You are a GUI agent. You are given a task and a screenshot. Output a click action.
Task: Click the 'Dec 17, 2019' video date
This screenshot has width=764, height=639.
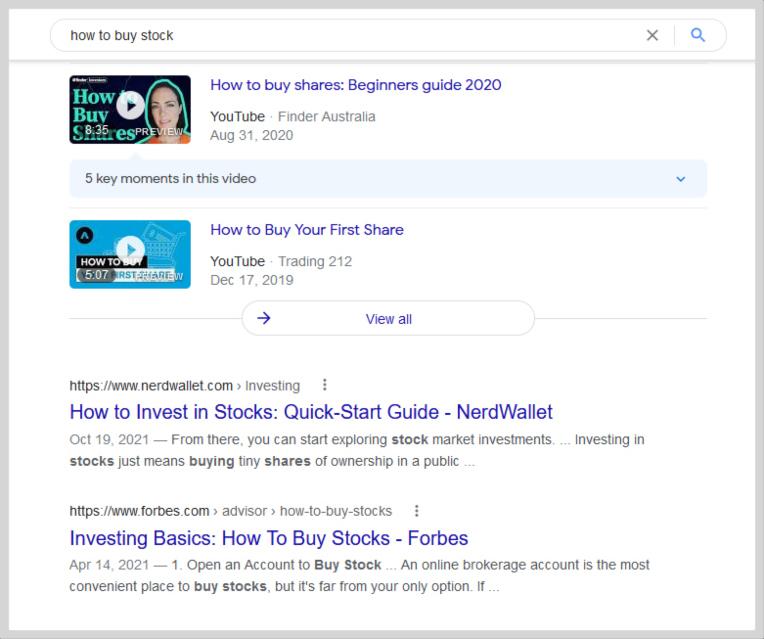[251, 280]
